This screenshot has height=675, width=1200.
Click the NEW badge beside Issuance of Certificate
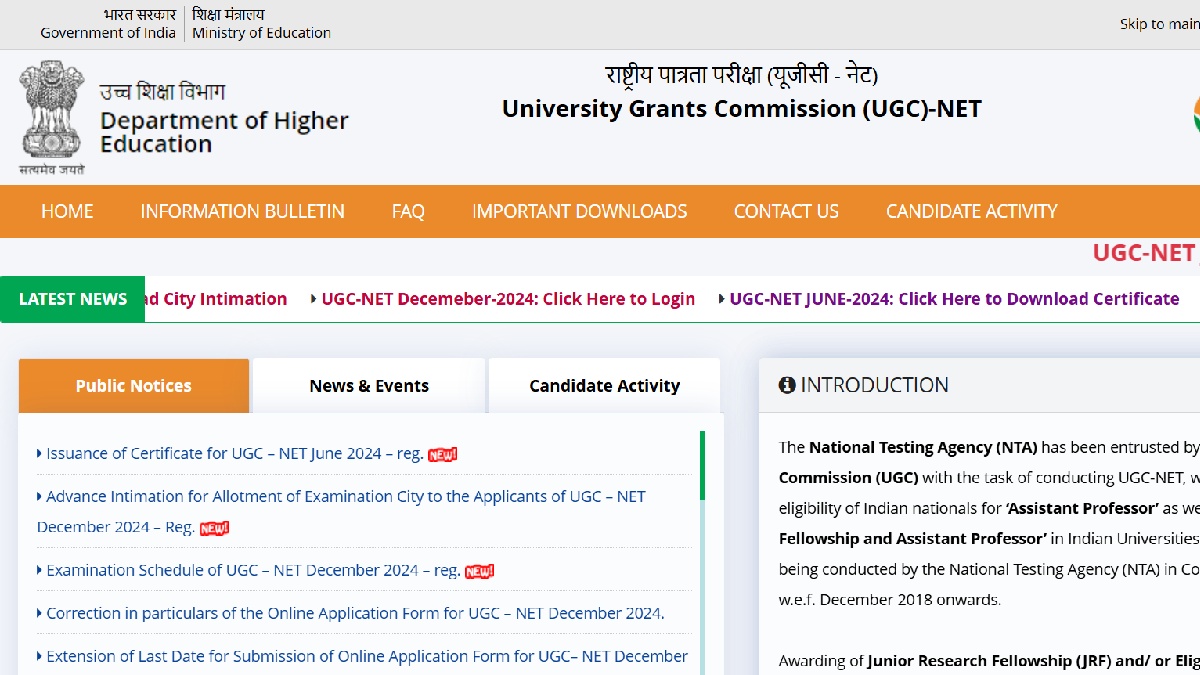pyautogui.click(x=442, y=454)
